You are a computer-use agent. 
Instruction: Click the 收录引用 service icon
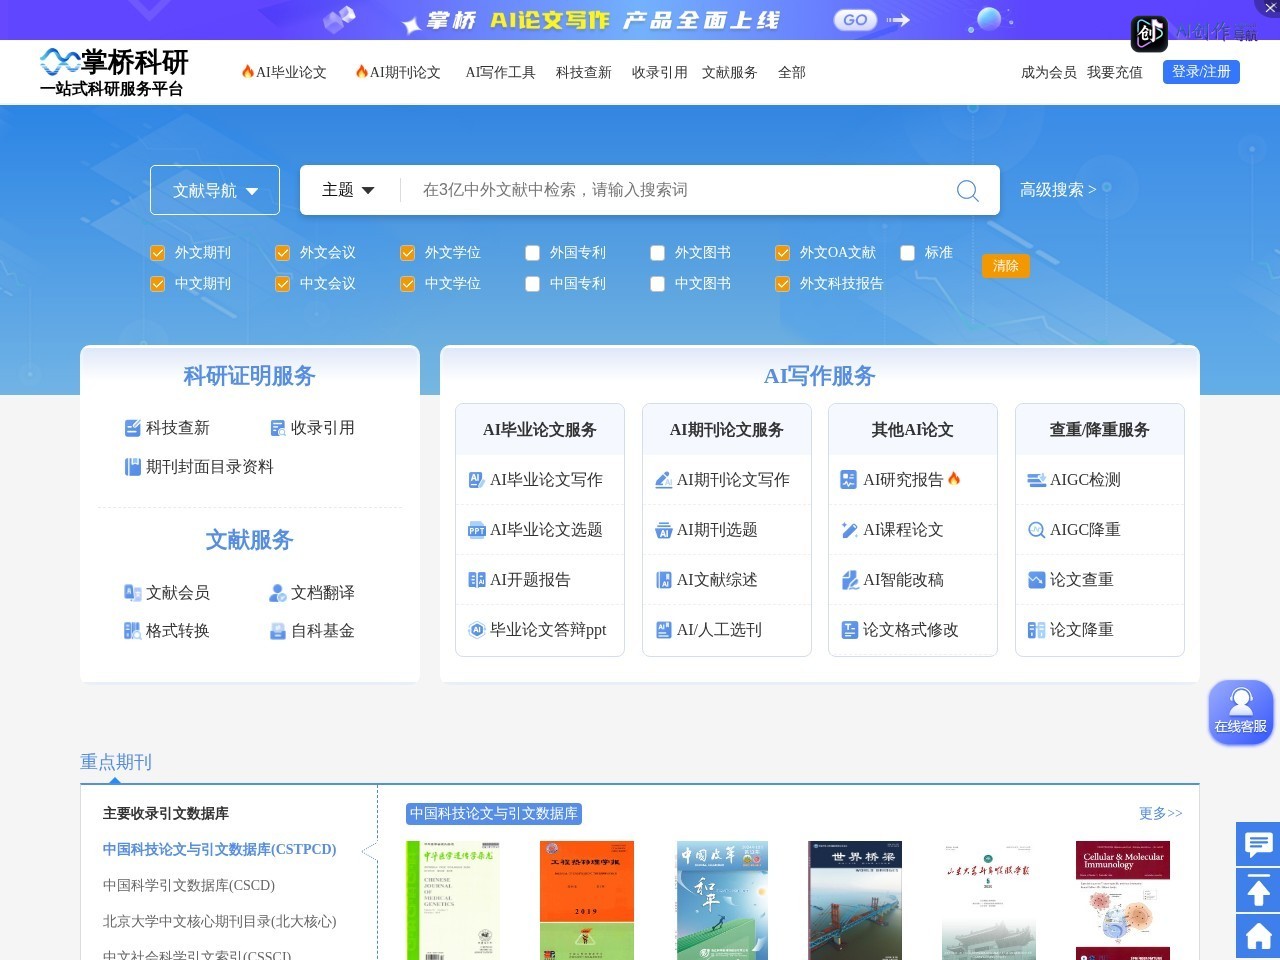point(278,428)
